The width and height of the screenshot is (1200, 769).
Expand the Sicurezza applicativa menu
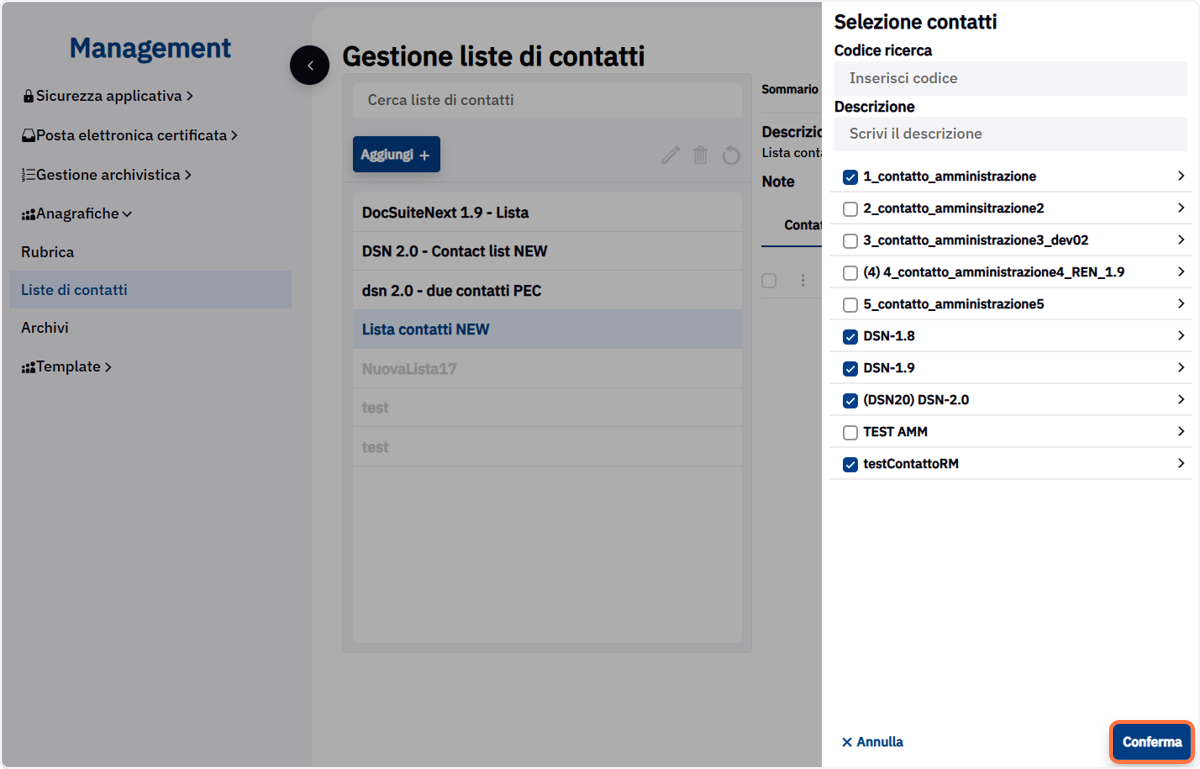(108, 96)
